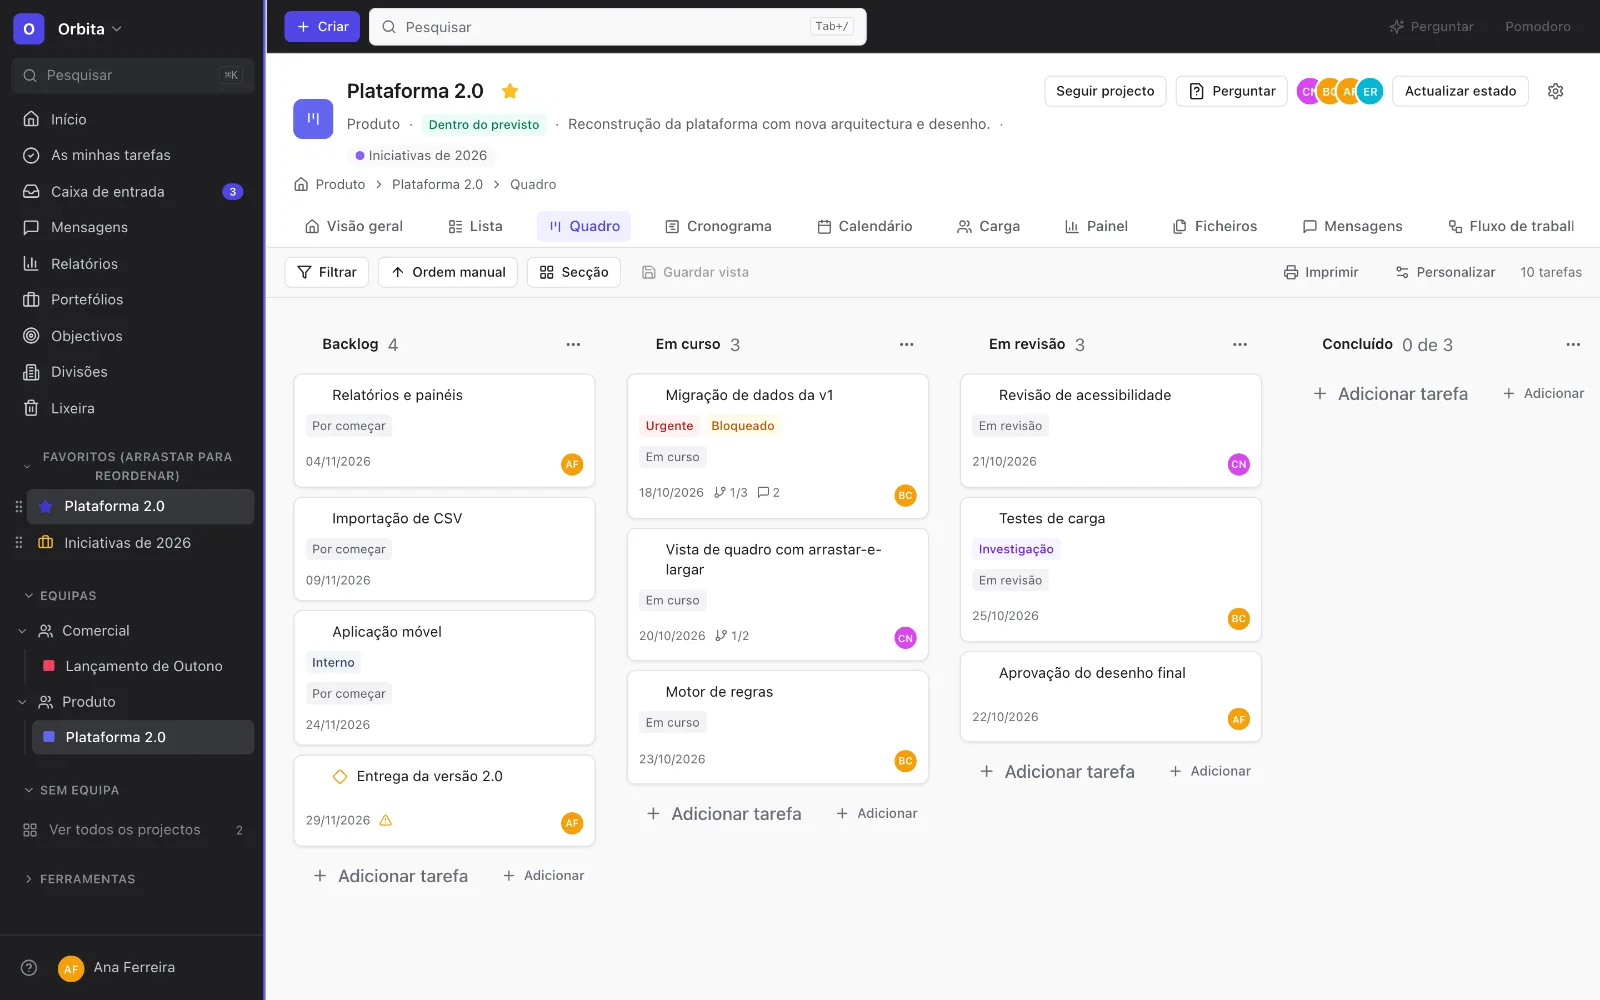Open comments on Migração de dados da v1
1600x1000 pixels.
tap(768, 492)
